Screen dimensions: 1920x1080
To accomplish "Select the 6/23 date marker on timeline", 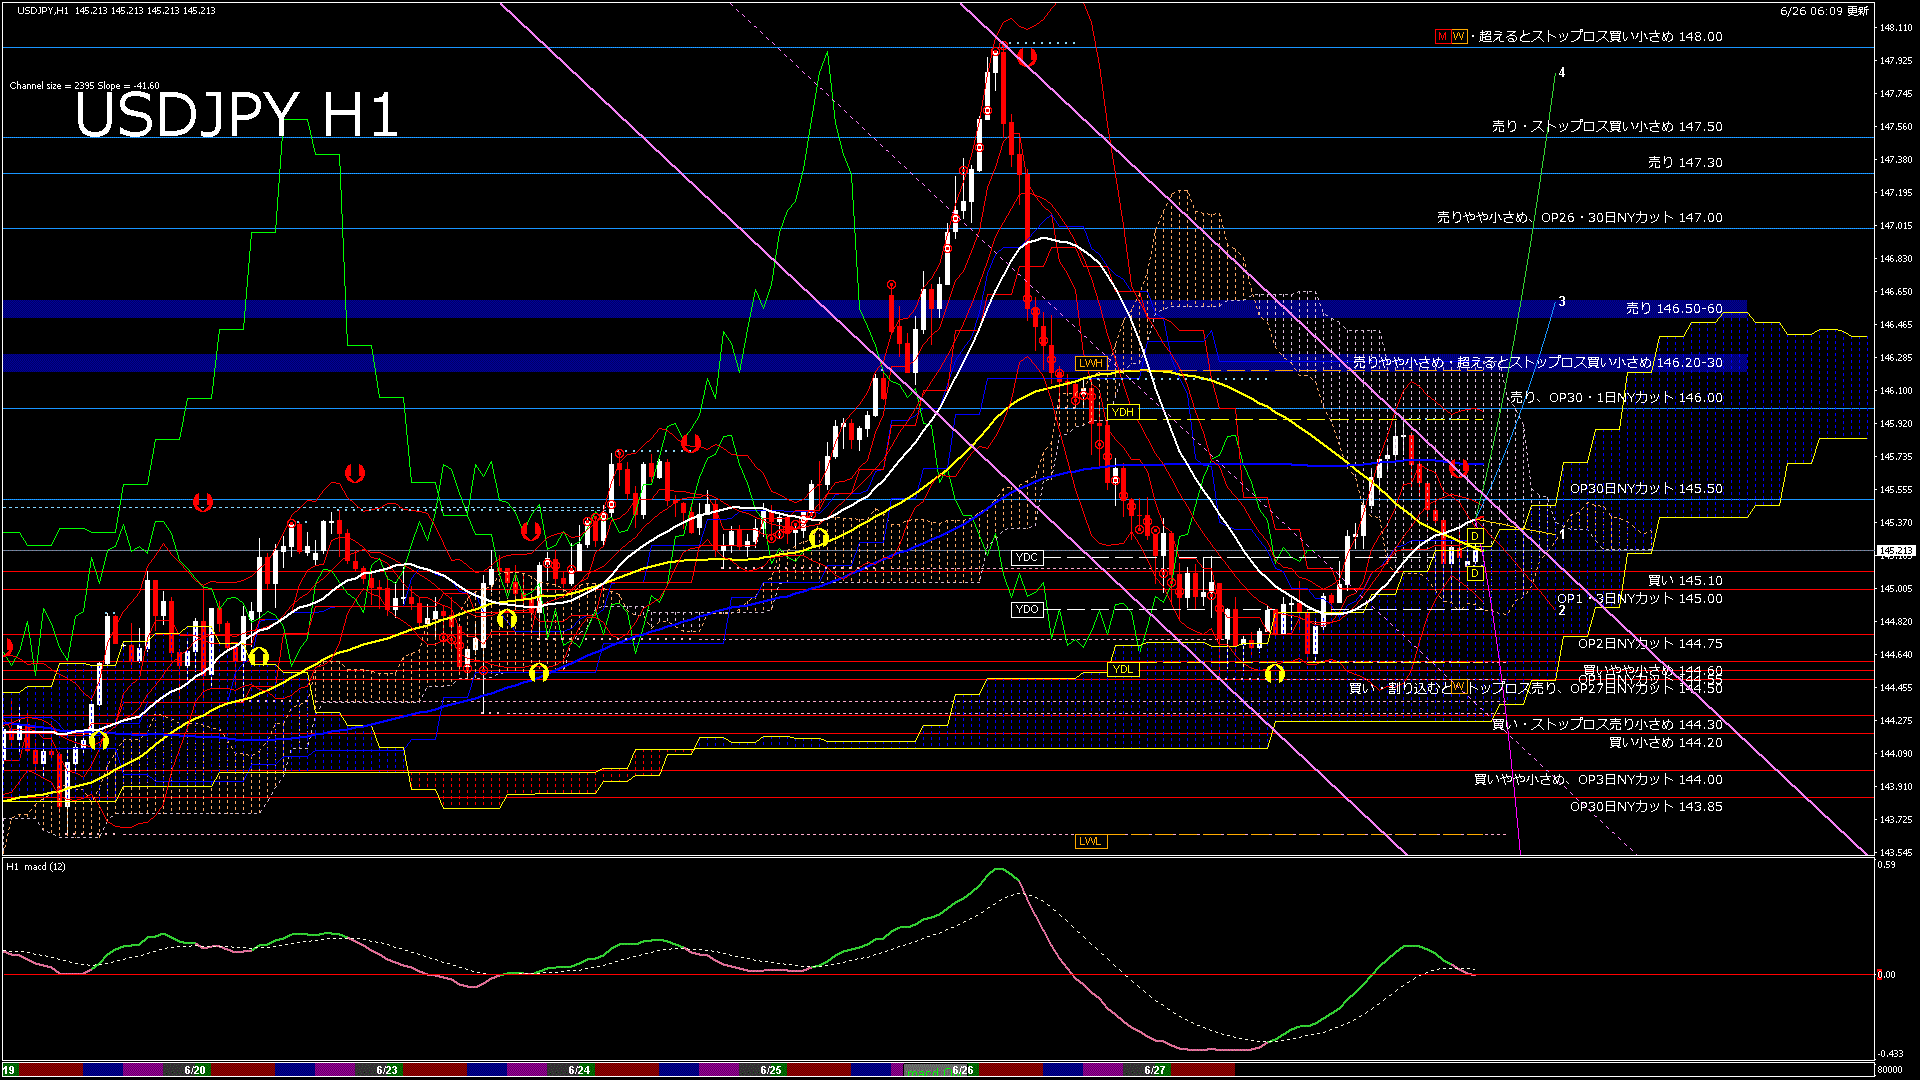I will point(387,1070).
